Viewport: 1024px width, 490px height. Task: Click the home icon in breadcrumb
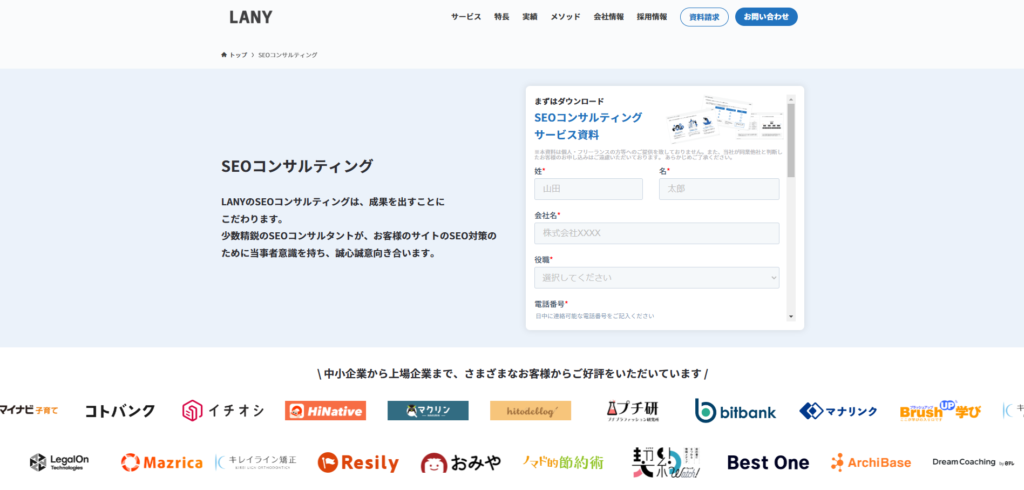224,55
